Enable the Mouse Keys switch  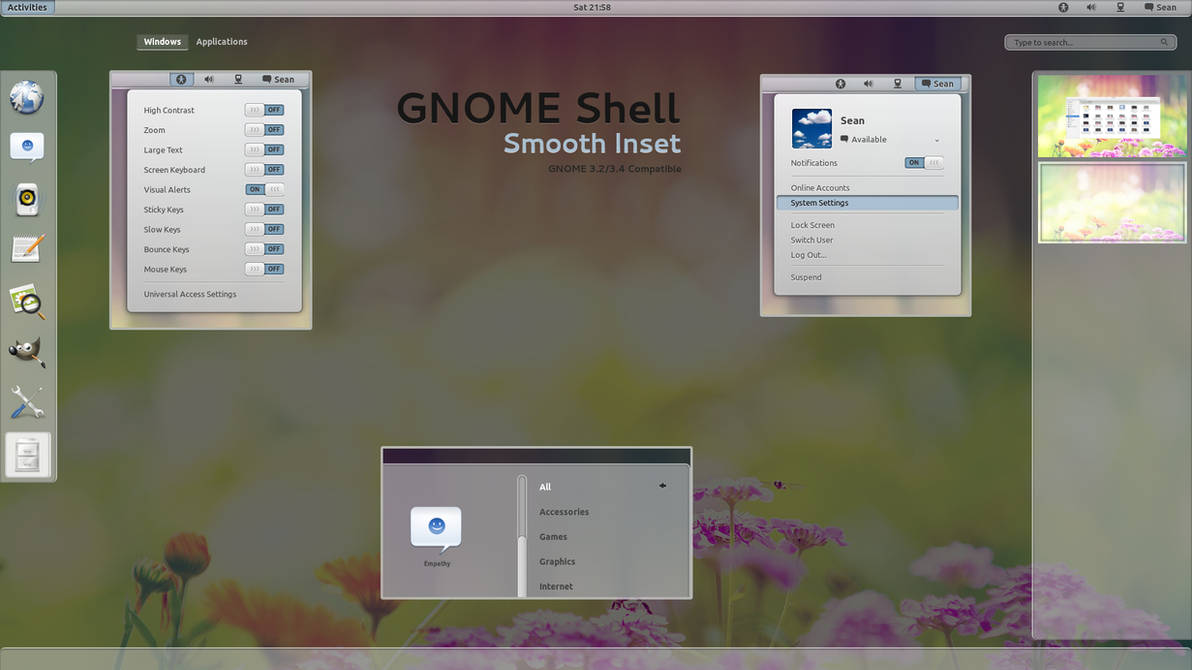point(264,269)
